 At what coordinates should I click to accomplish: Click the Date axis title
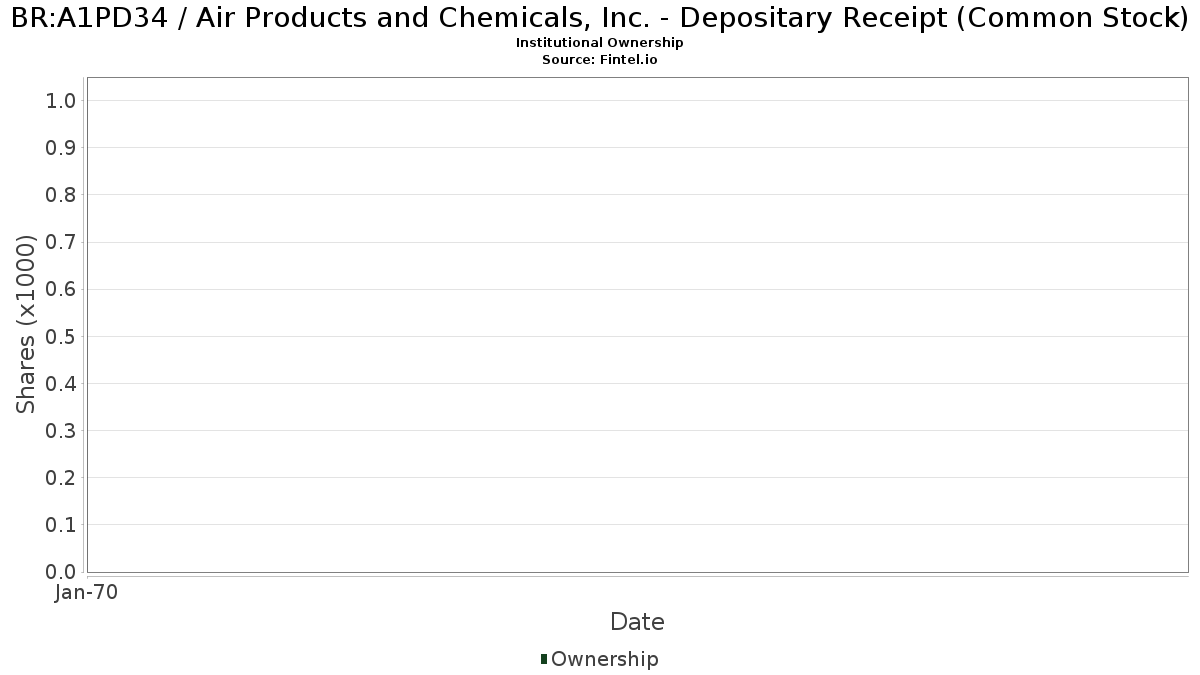(637, 622)
